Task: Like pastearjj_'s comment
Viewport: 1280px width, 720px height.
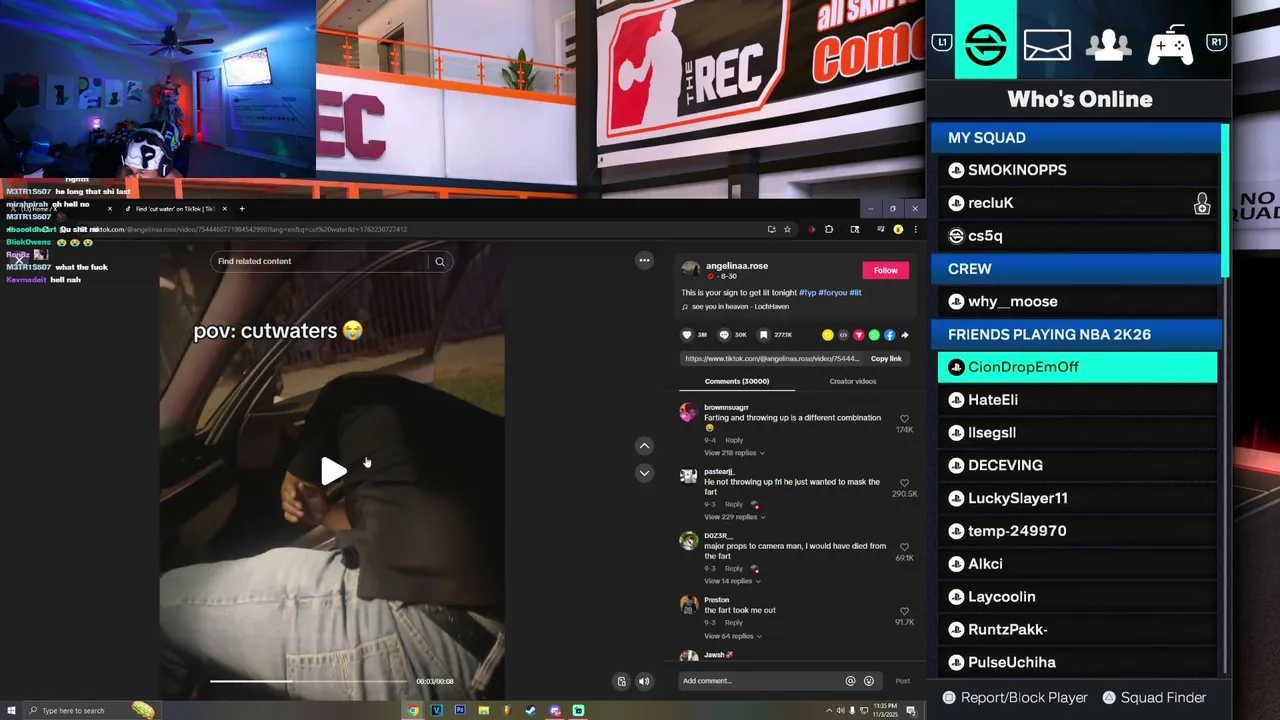Action: point(904,483)
